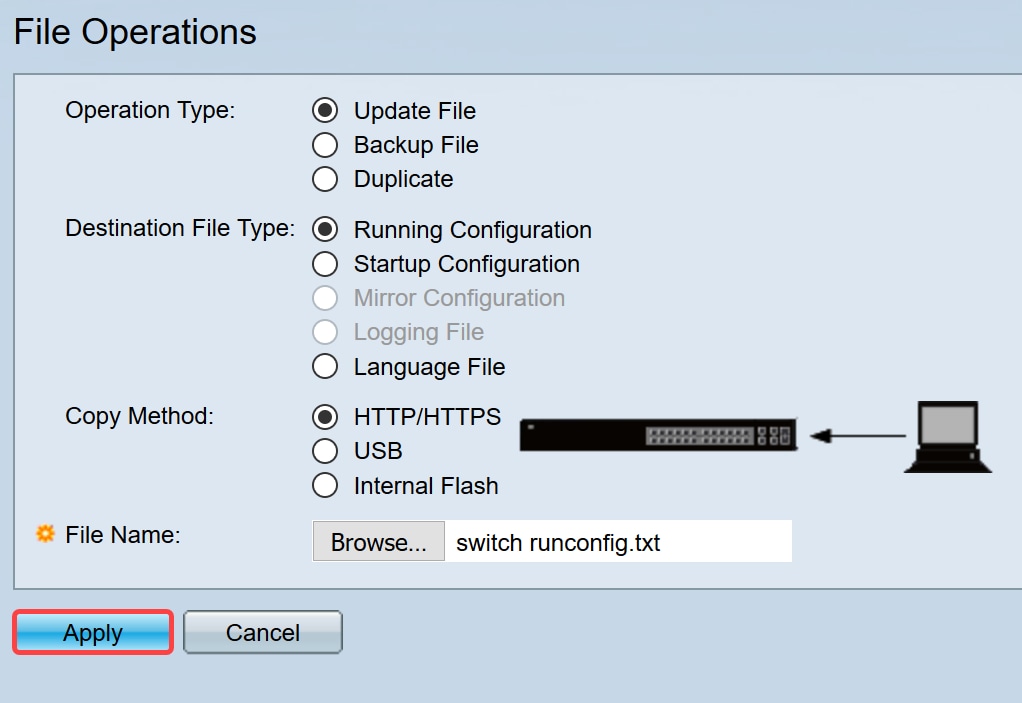Select HTTP/HTTPS copy method

tap(325, 417)
